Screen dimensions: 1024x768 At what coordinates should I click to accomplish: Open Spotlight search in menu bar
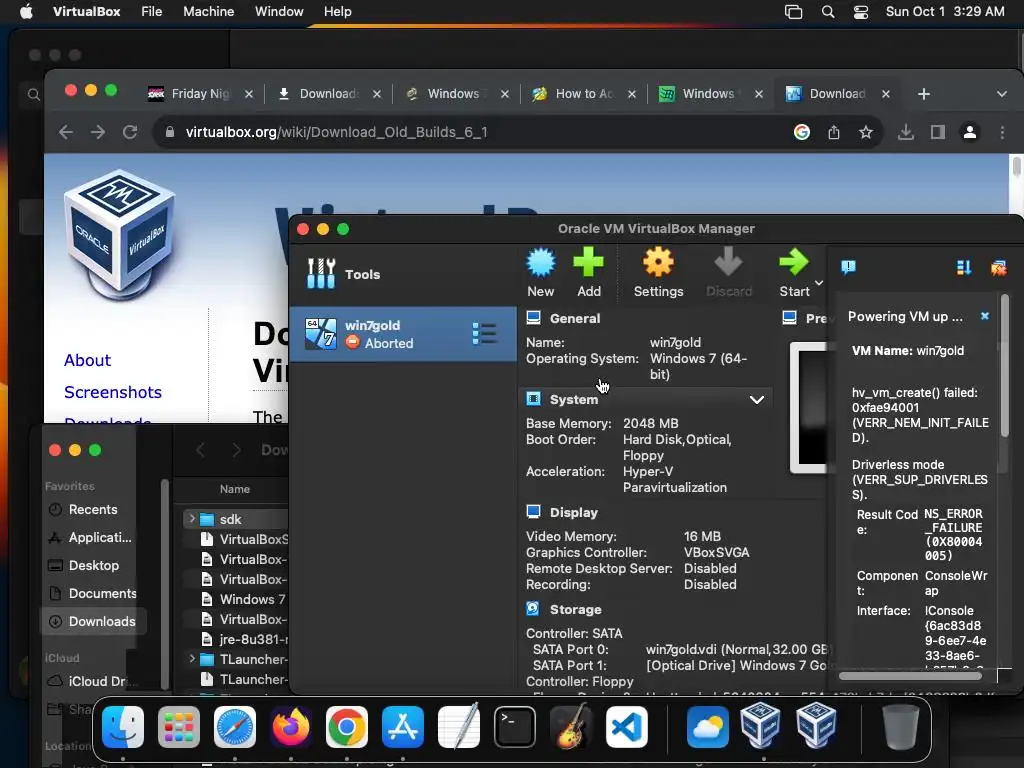(x=827, y=12)
